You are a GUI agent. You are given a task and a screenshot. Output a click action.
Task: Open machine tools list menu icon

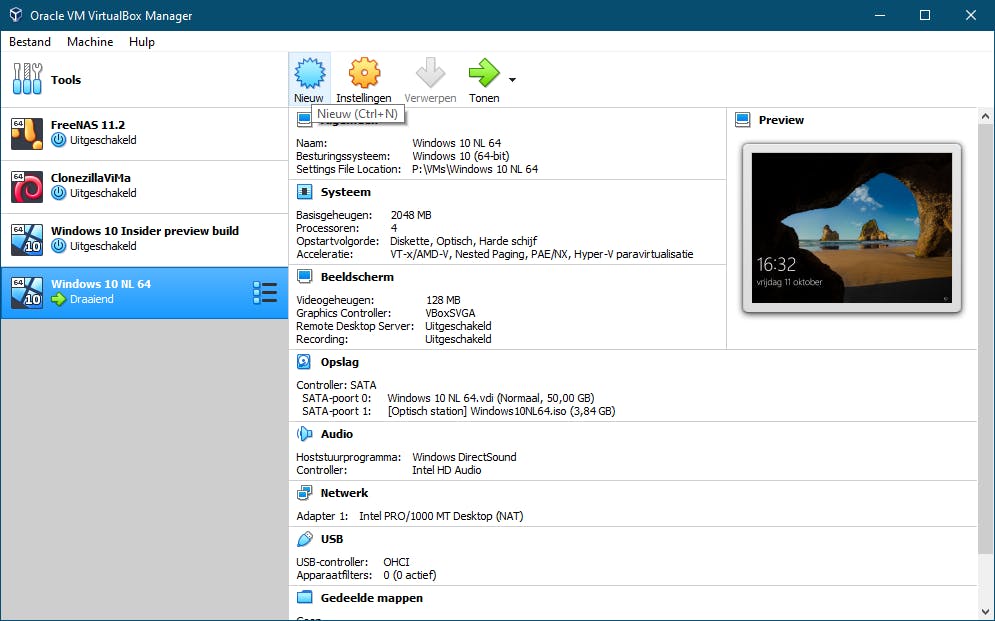[x=265, y=292]
